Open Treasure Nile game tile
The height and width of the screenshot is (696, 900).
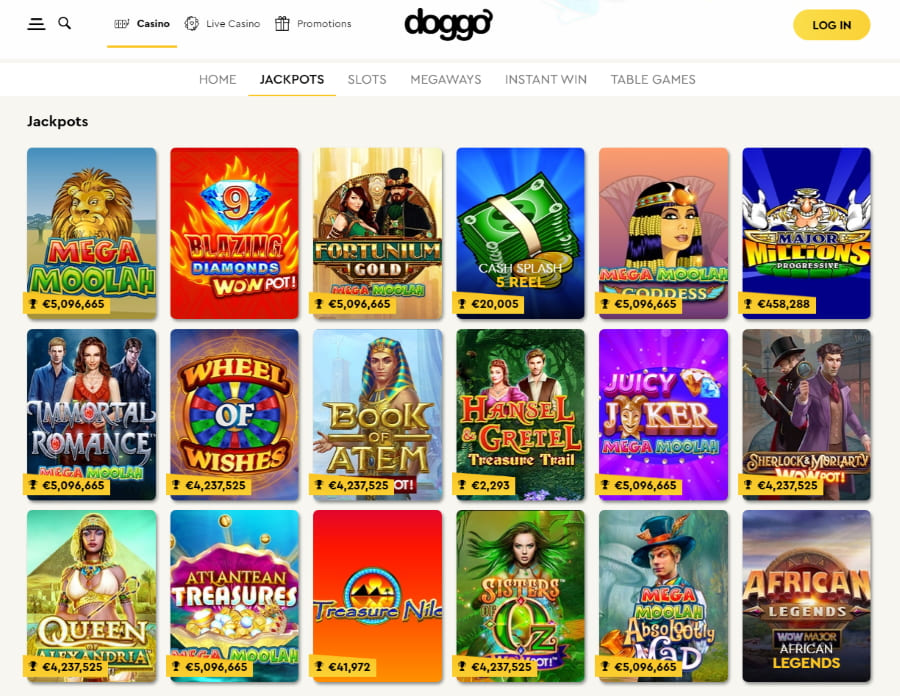tap(378, 596)
